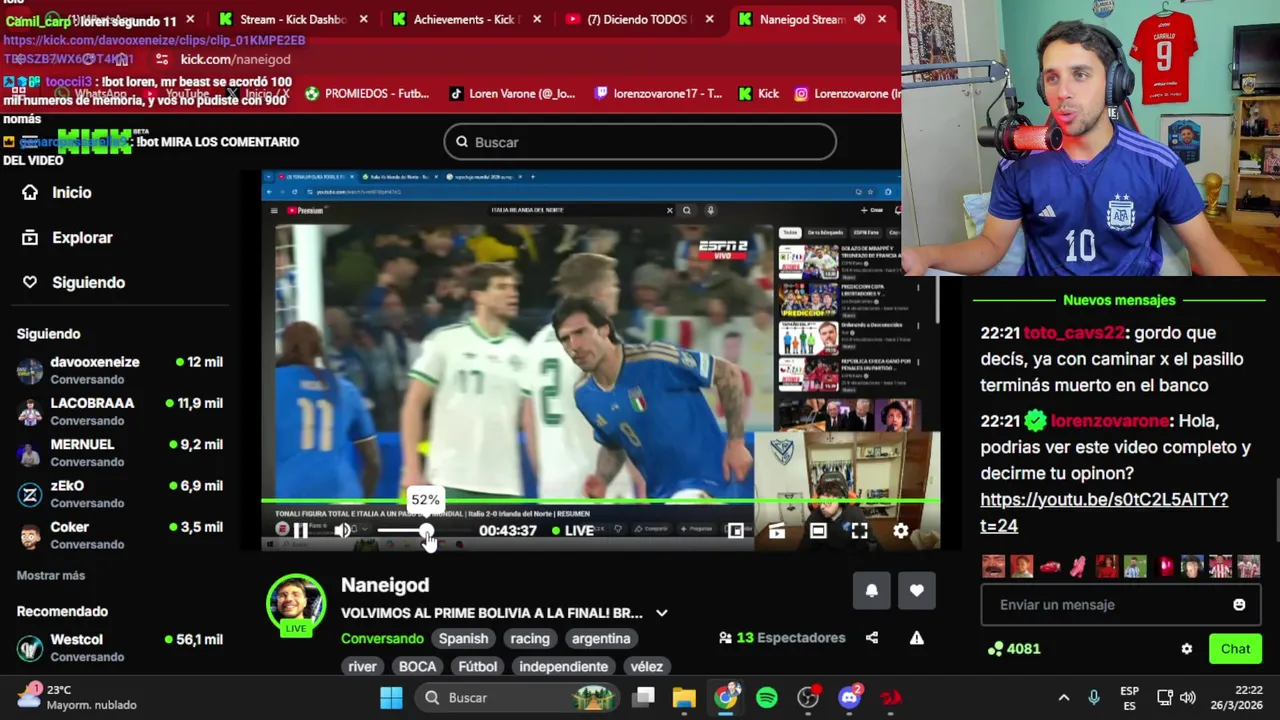The image size is (1280, 720).
Task: Select the Spanish language tag
Action: click(463, 638)
